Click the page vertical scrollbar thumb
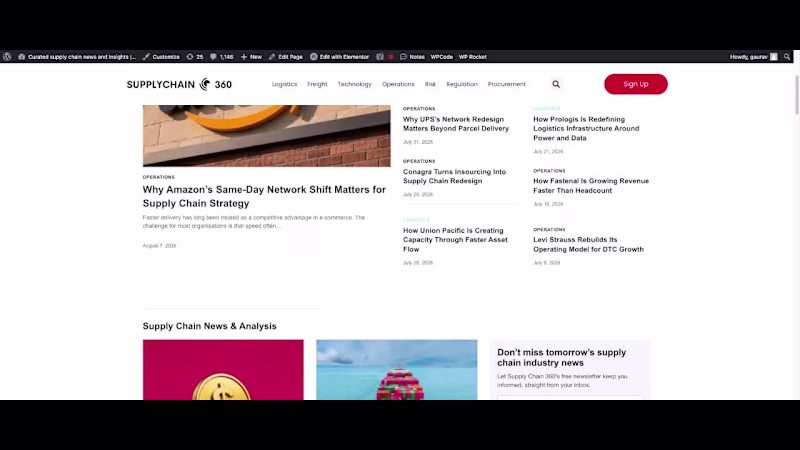The image size is (800, 450). click(797, 95)
